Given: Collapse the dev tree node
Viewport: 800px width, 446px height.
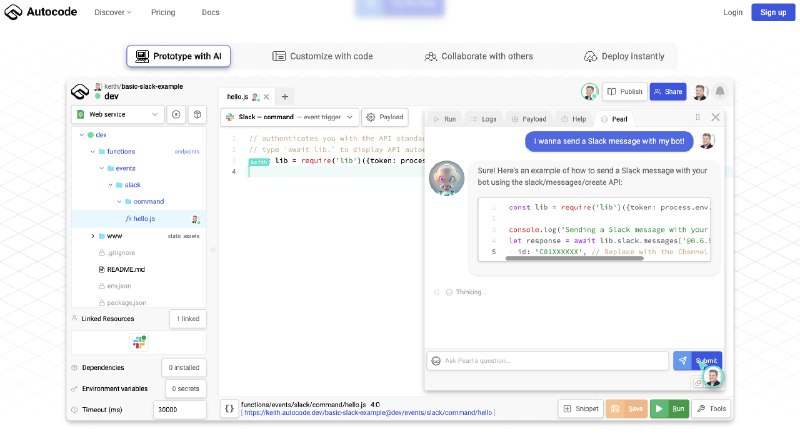Looking at the screenshot, I should 82,135.
